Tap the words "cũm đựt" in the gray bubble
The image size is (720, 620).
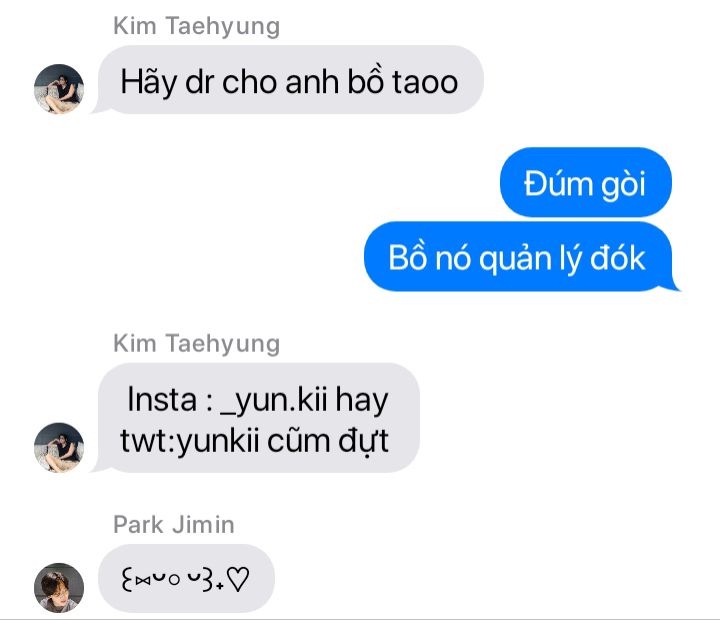click(x=328, y=442)
